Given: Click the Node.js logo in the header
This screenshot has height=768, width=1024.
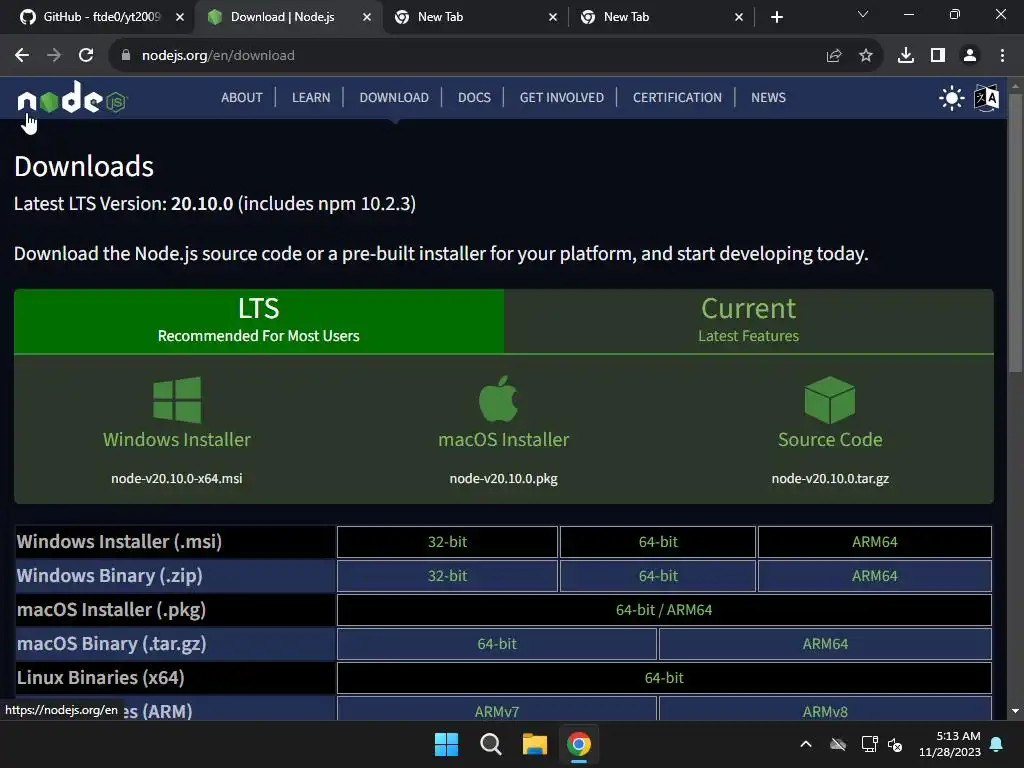Looking at the screenshot, I should coord(72,98).
